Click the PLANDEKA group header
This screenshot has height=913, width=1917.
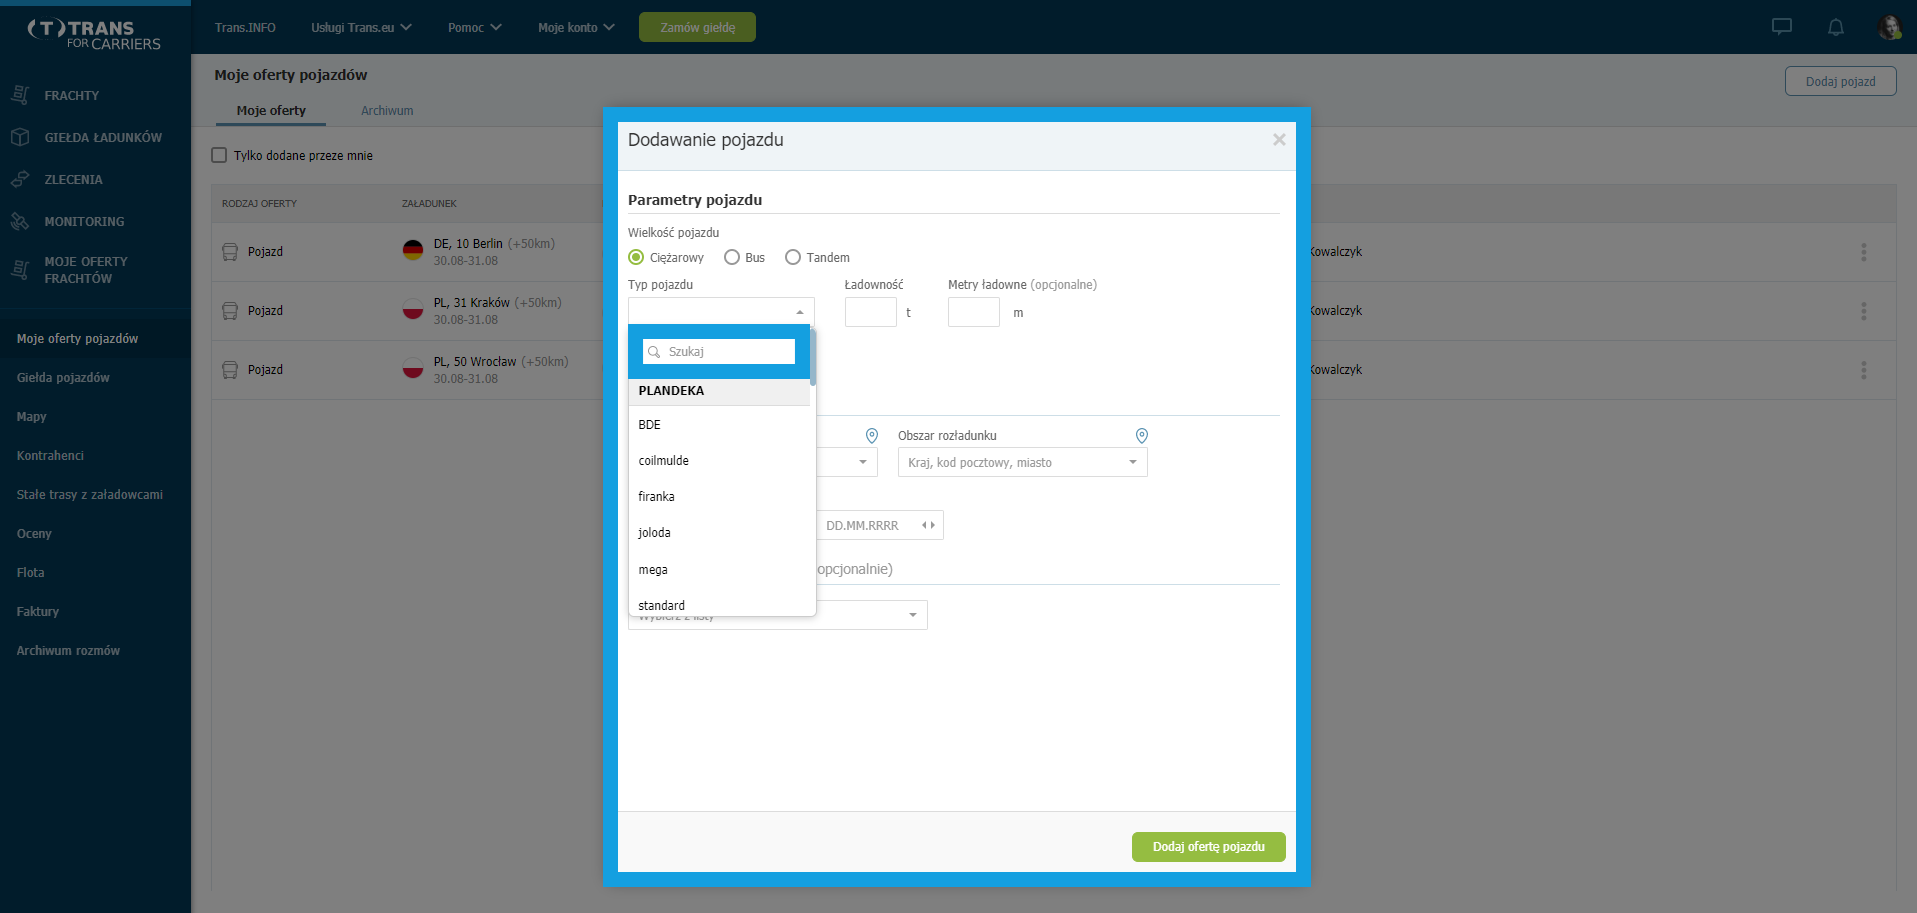pos(719,391)
